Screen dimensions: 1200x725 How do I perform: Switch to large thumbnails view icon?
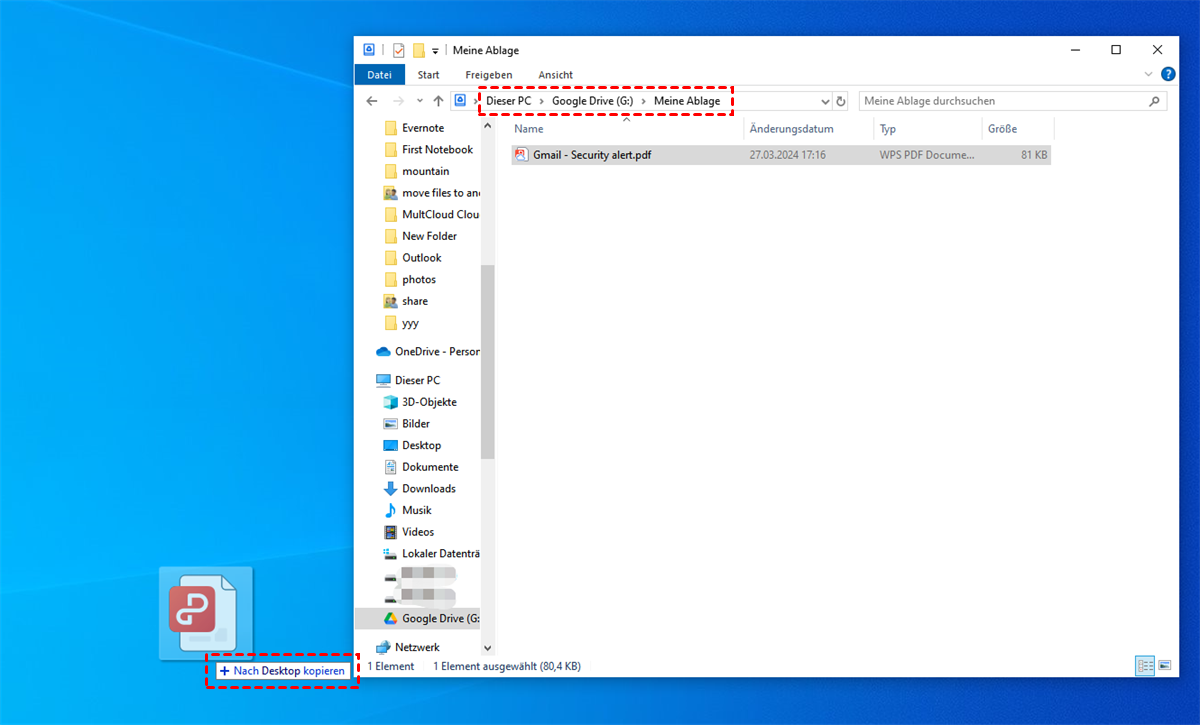click(x=1164, y=666)
